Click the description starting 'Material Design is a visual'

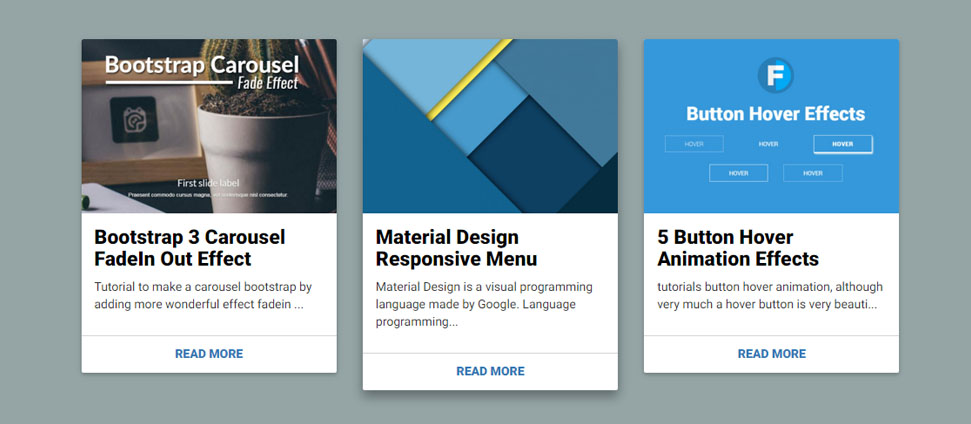coord(484,304)
